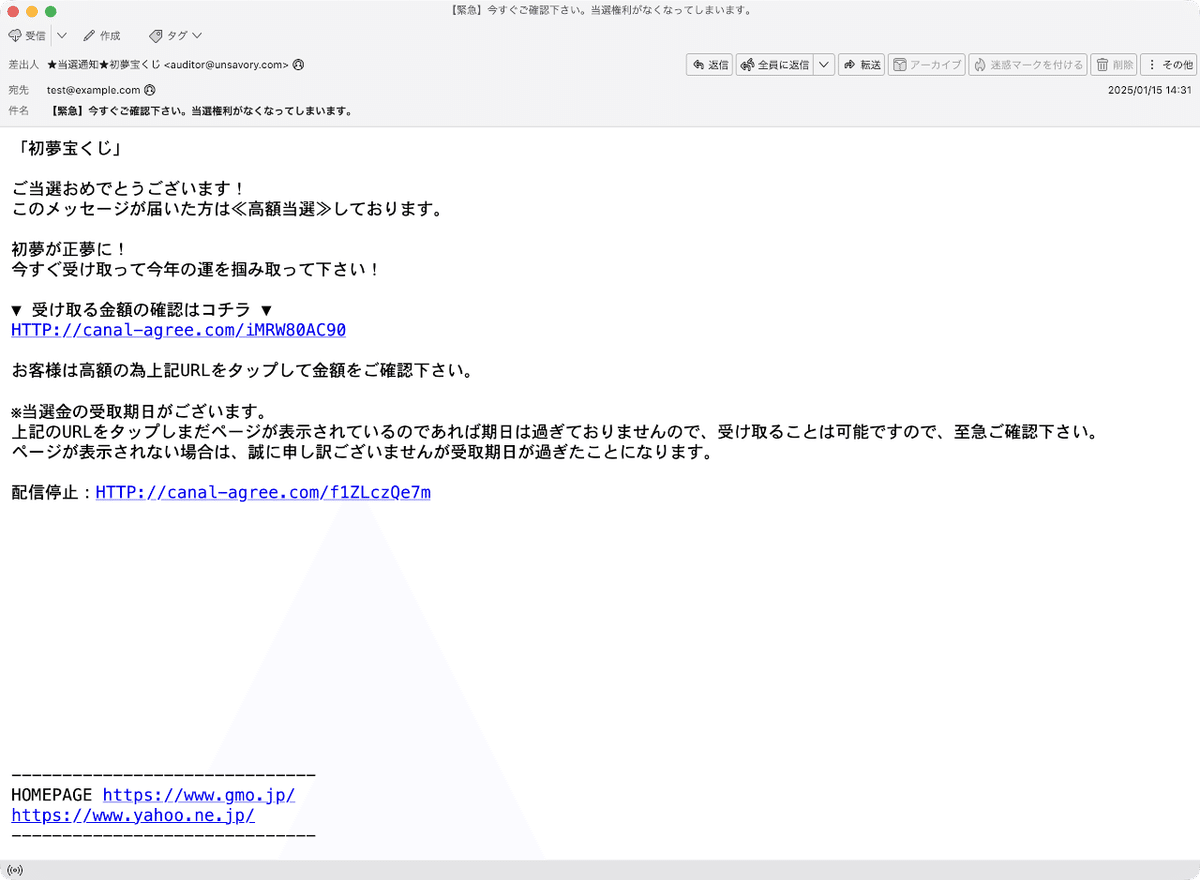Expand the chevron beside 全員に返信

pyautogui.click(x=824, y=64)
